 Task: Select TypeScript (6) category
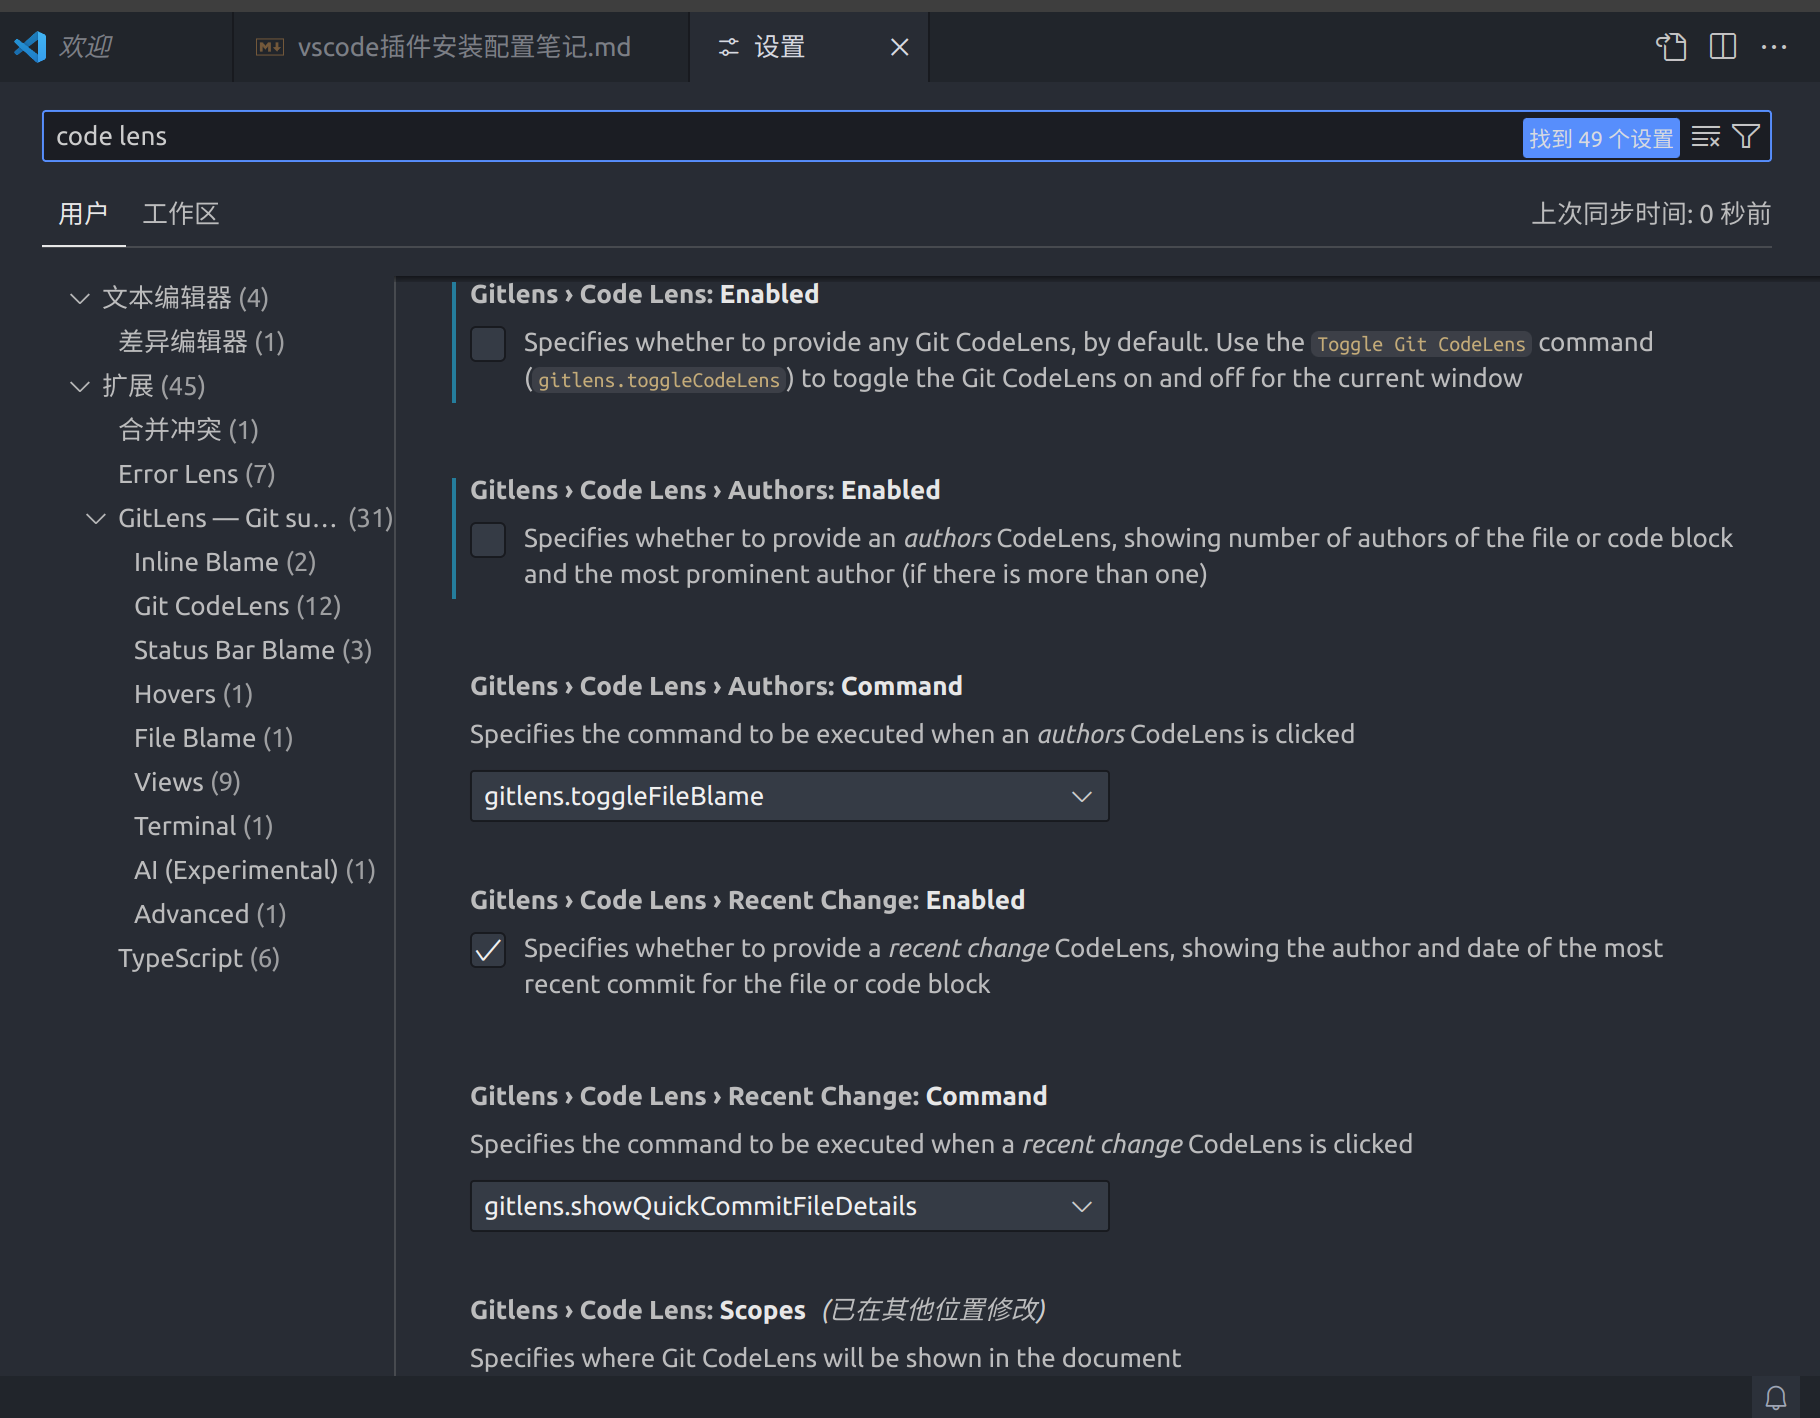pyautogui.click(x=199, y=958)
